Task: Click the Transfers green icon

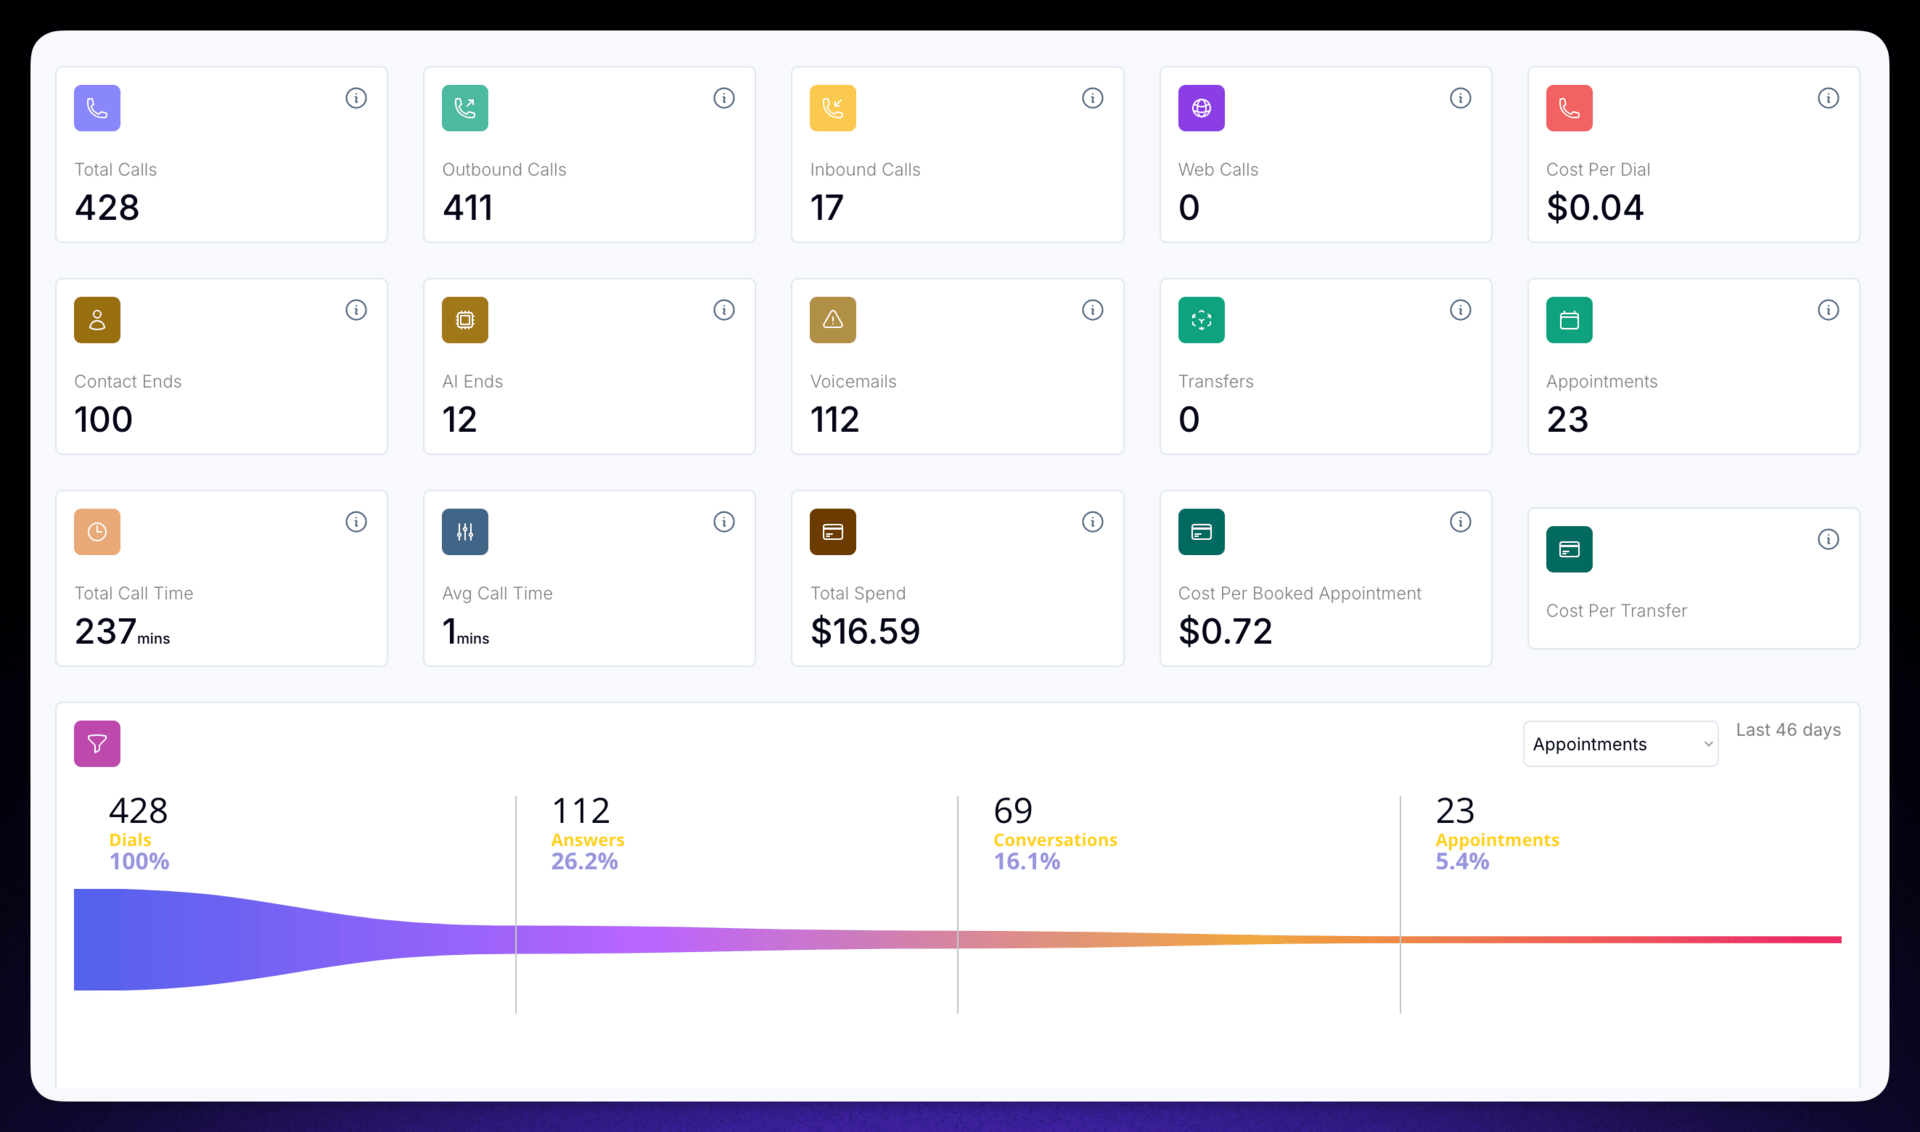Action: 1201,320
